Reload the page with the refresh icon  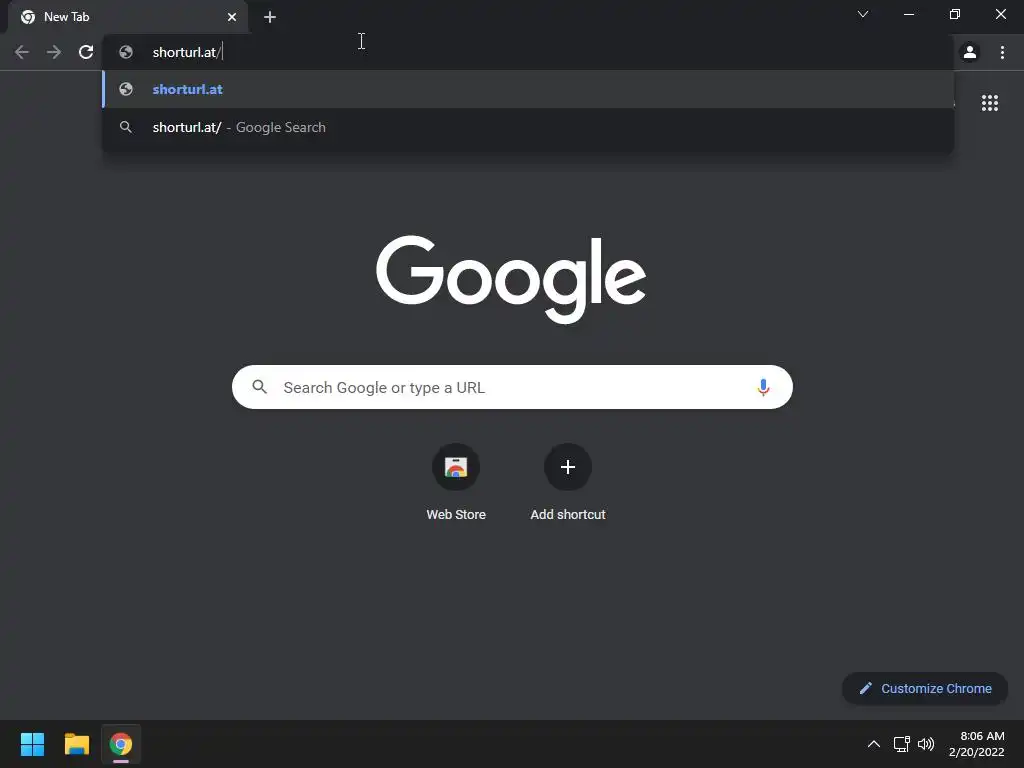click(x=86, y=52)
